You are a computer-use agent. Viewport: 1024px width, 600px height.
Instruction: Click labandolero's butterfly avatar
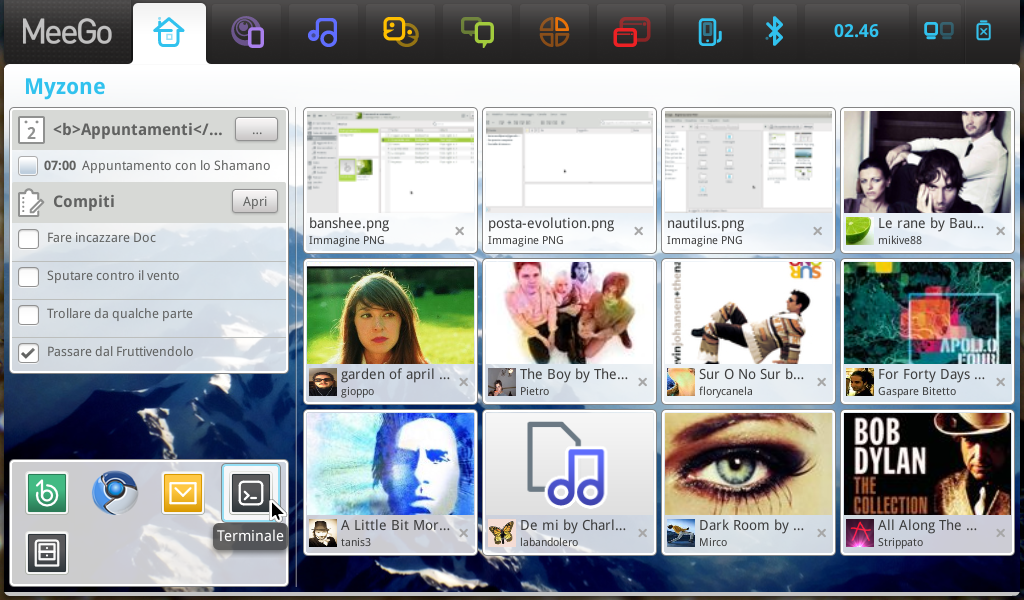[x=502, y=533]
